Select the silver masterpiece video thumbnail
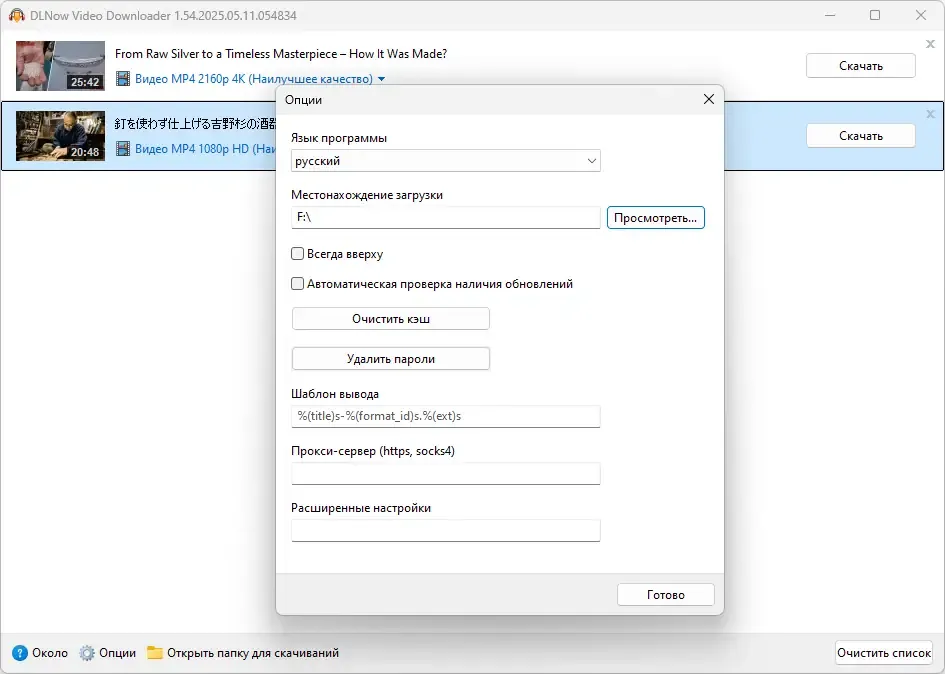 click(x=60, y=66)
